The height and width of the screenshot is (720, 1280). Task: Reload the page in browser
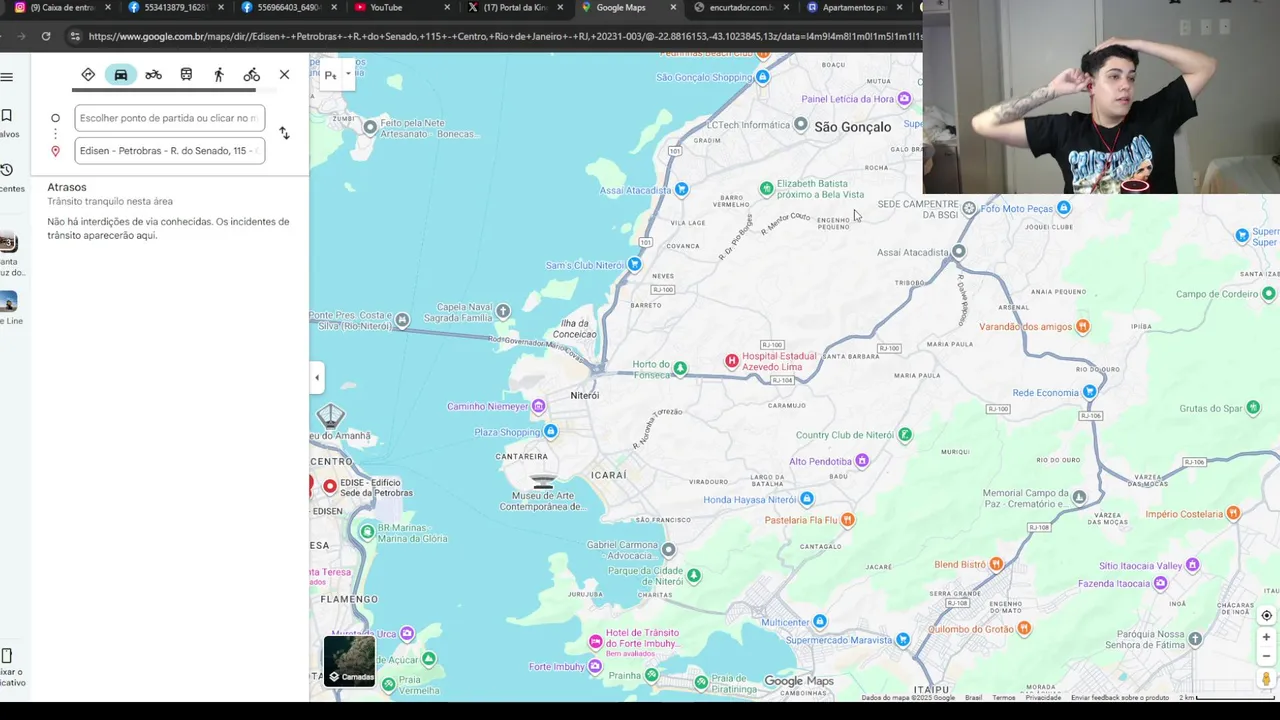46,36
